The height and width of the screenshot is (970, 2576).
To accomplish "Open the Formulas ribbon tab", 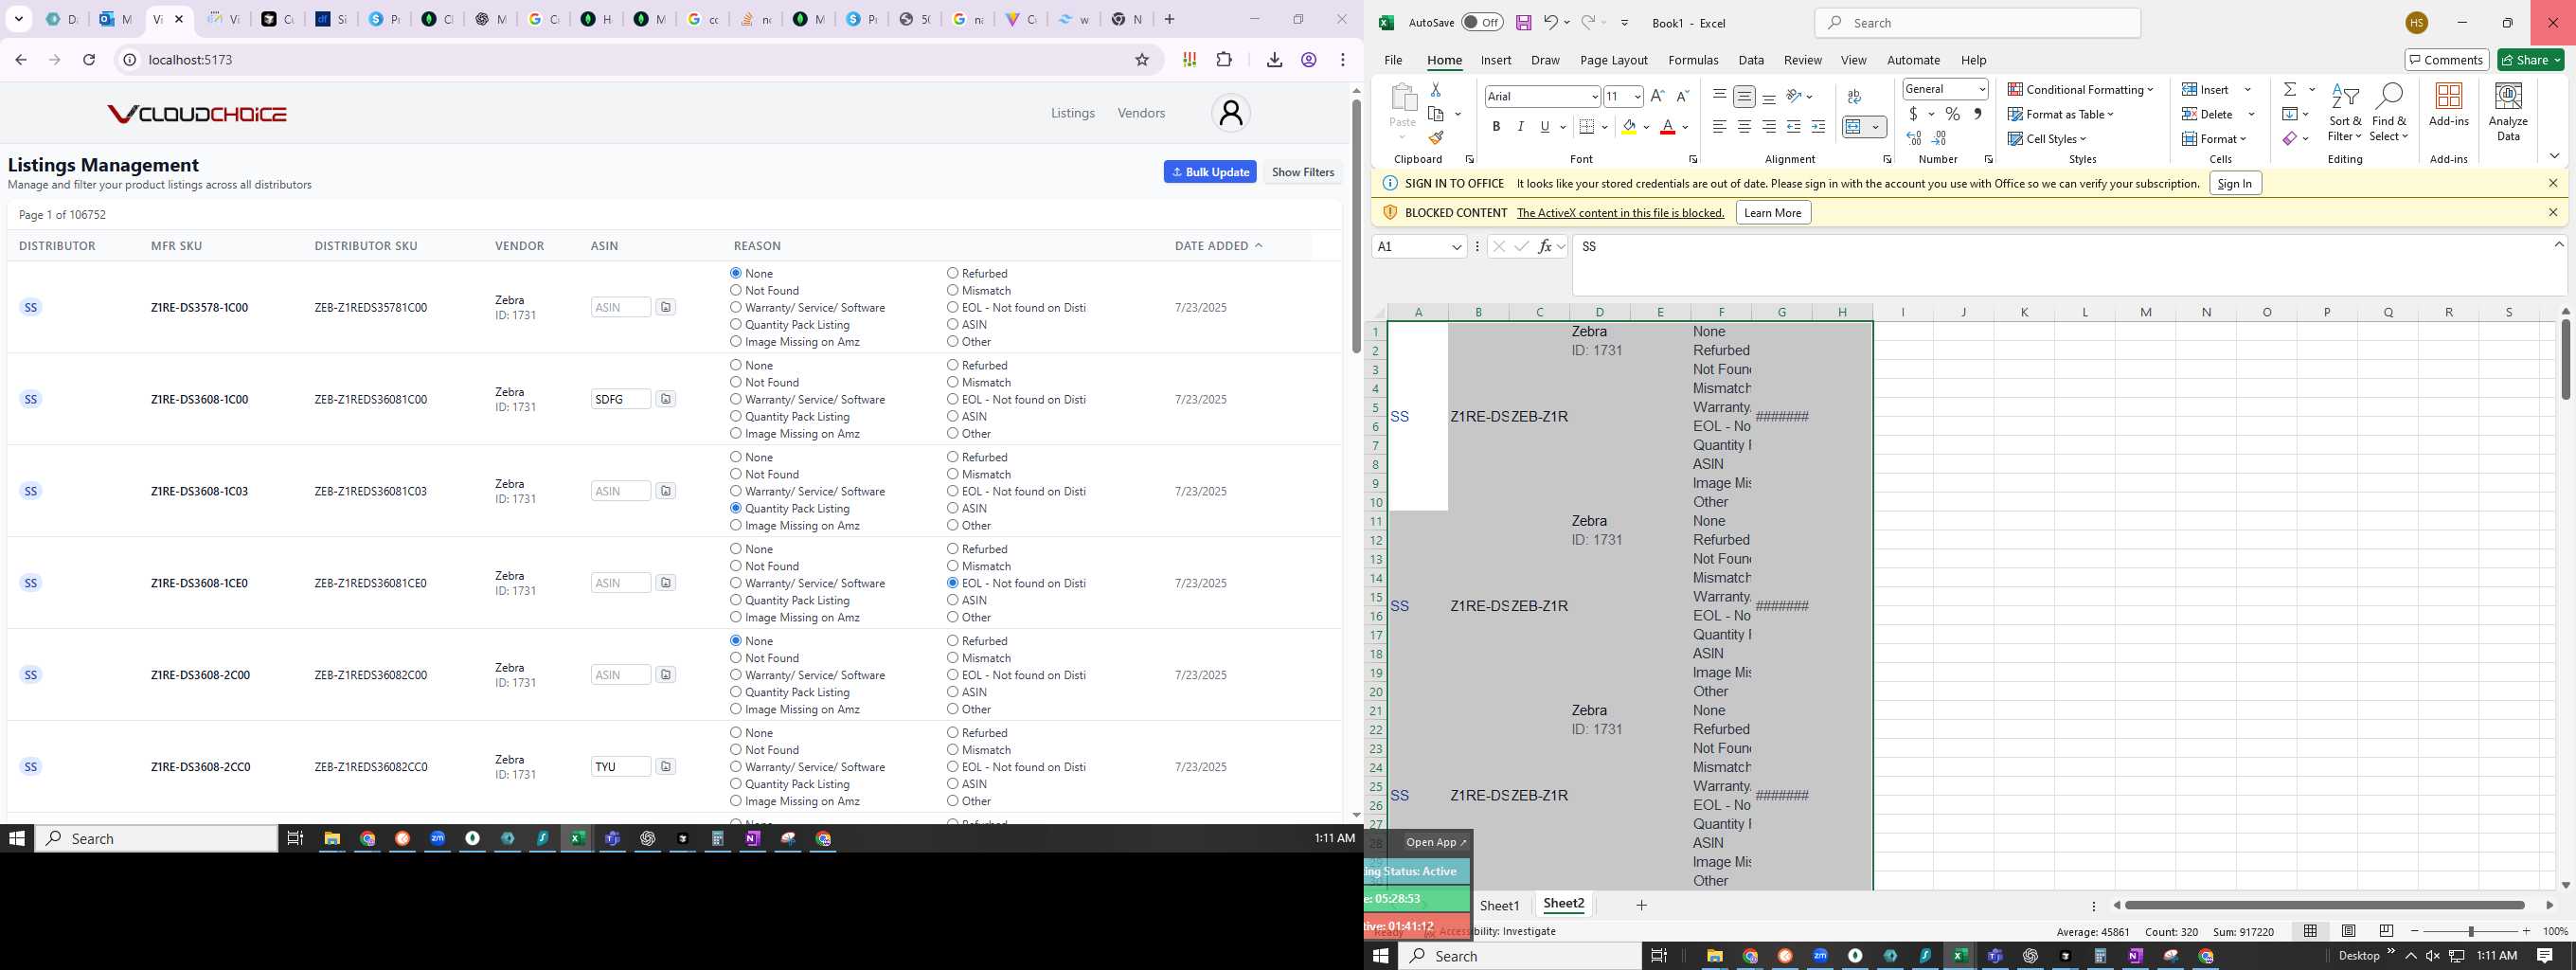I will point(1693,60).
